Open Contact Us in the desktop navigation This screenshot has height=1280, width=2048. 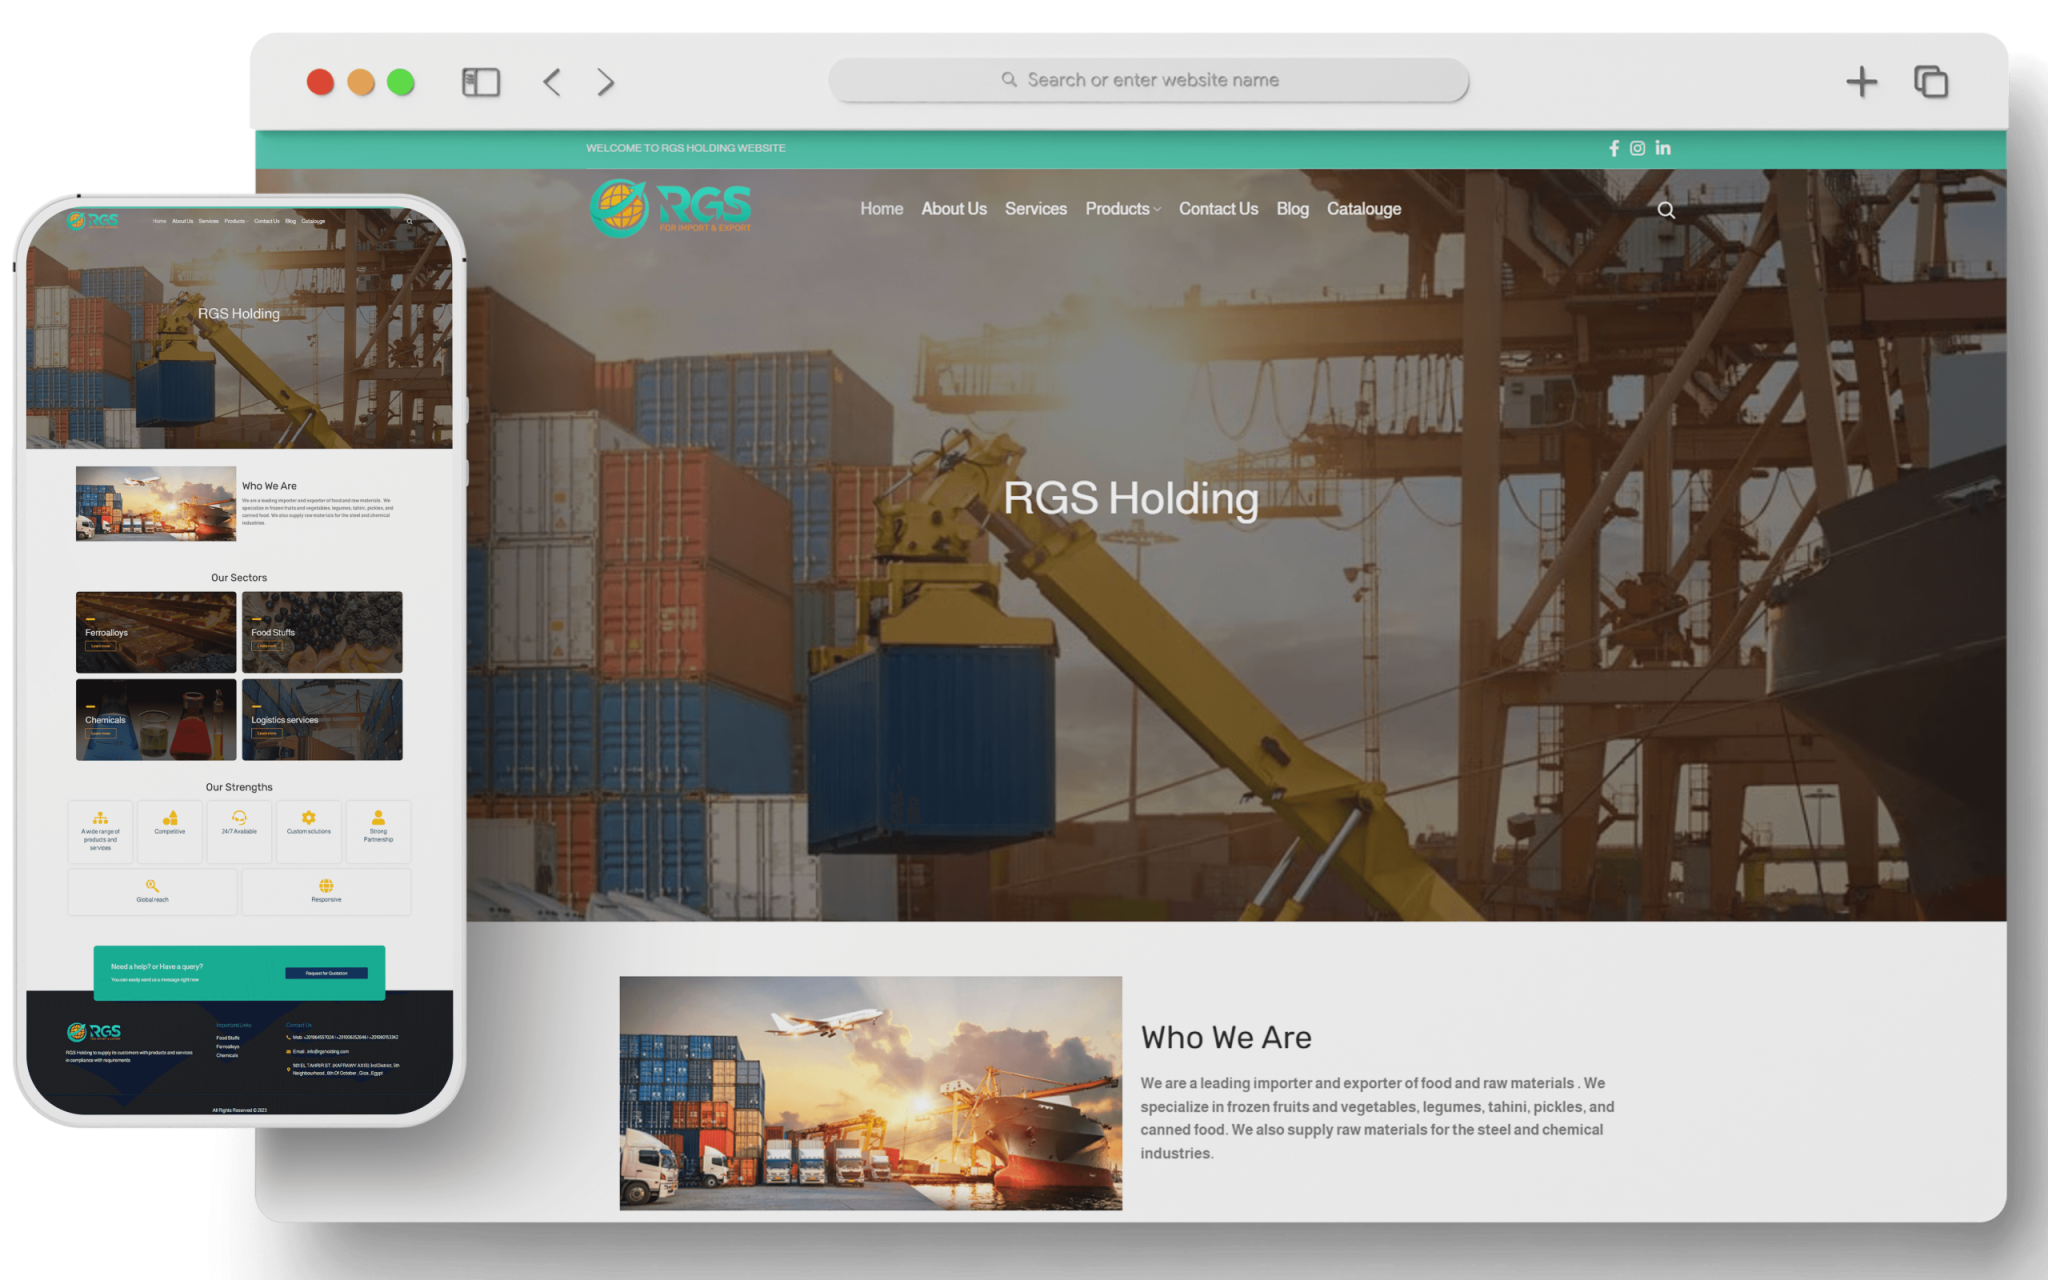pos(1218,209)
